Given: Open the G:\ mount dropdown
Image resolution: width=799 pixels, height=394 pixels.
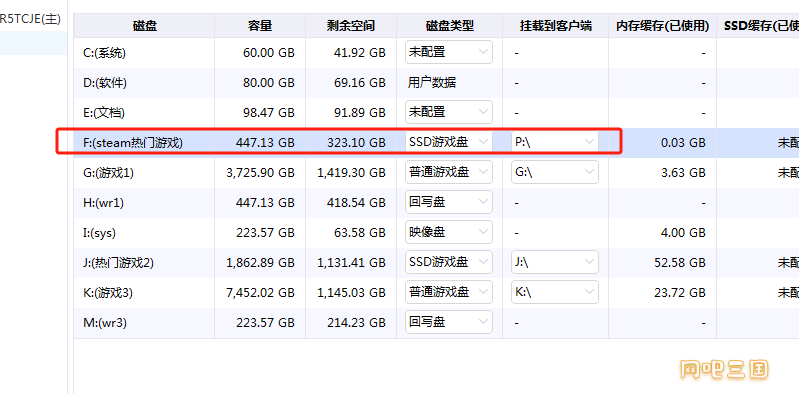Looking at the screenshot, I should 555,172.
